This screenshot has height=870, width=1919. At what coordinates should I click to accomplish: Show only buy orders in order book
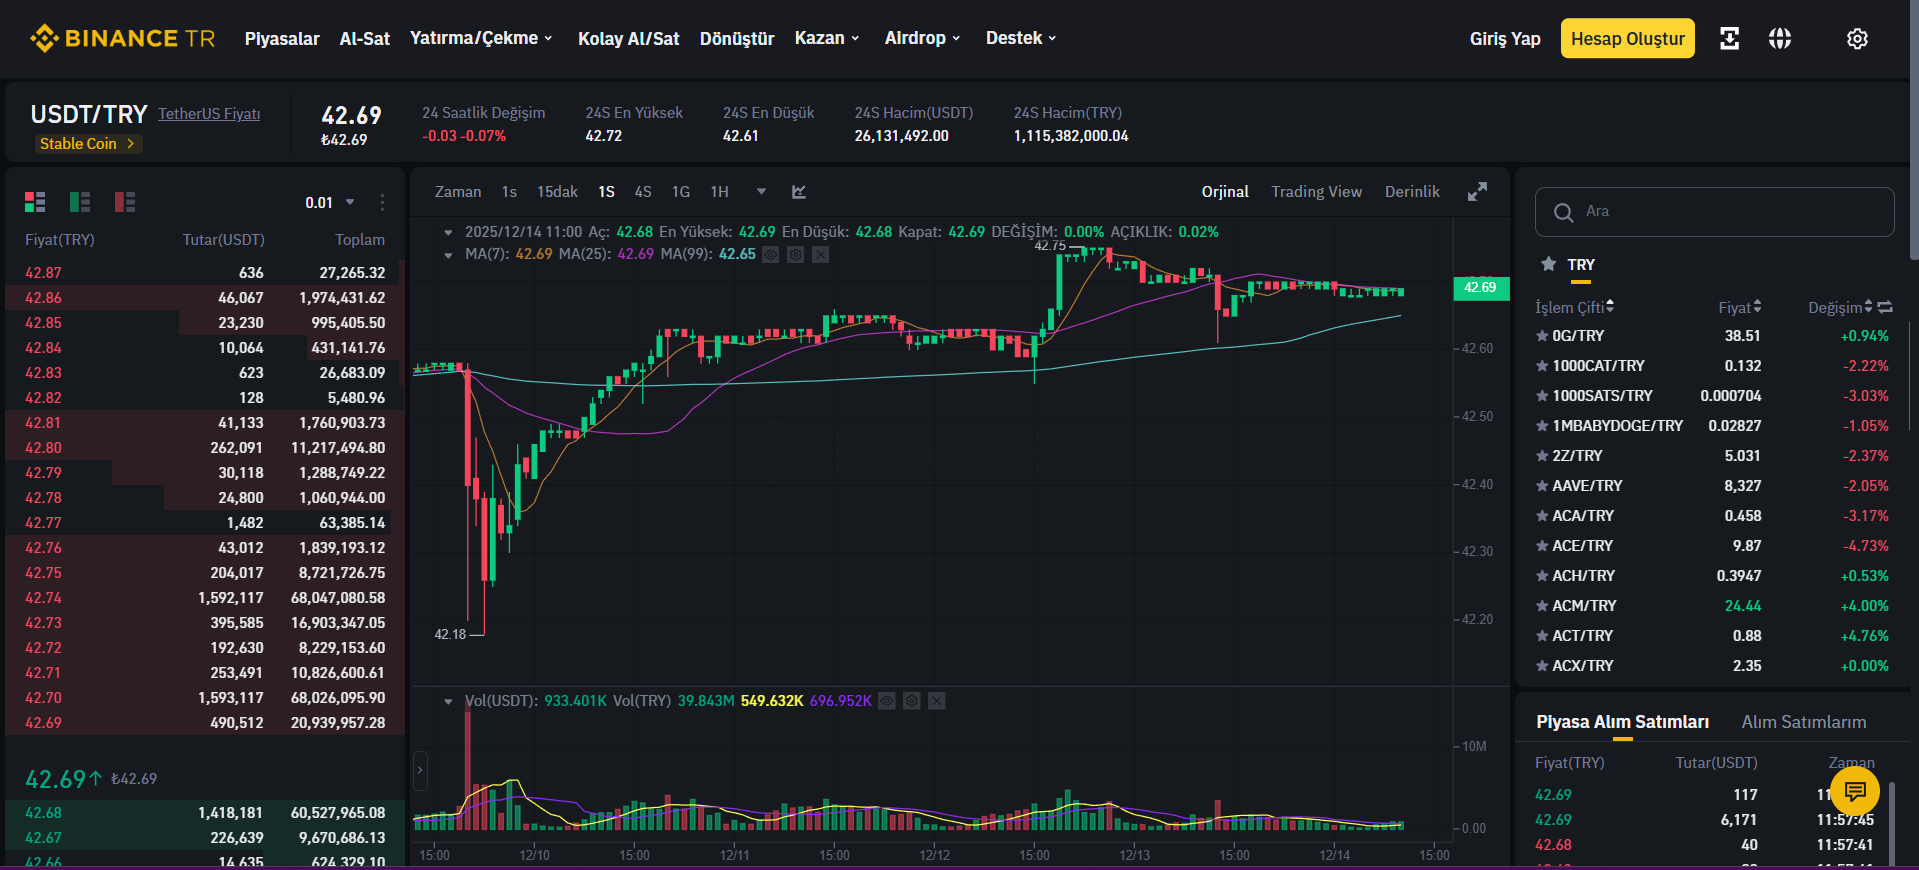(80, 202)
